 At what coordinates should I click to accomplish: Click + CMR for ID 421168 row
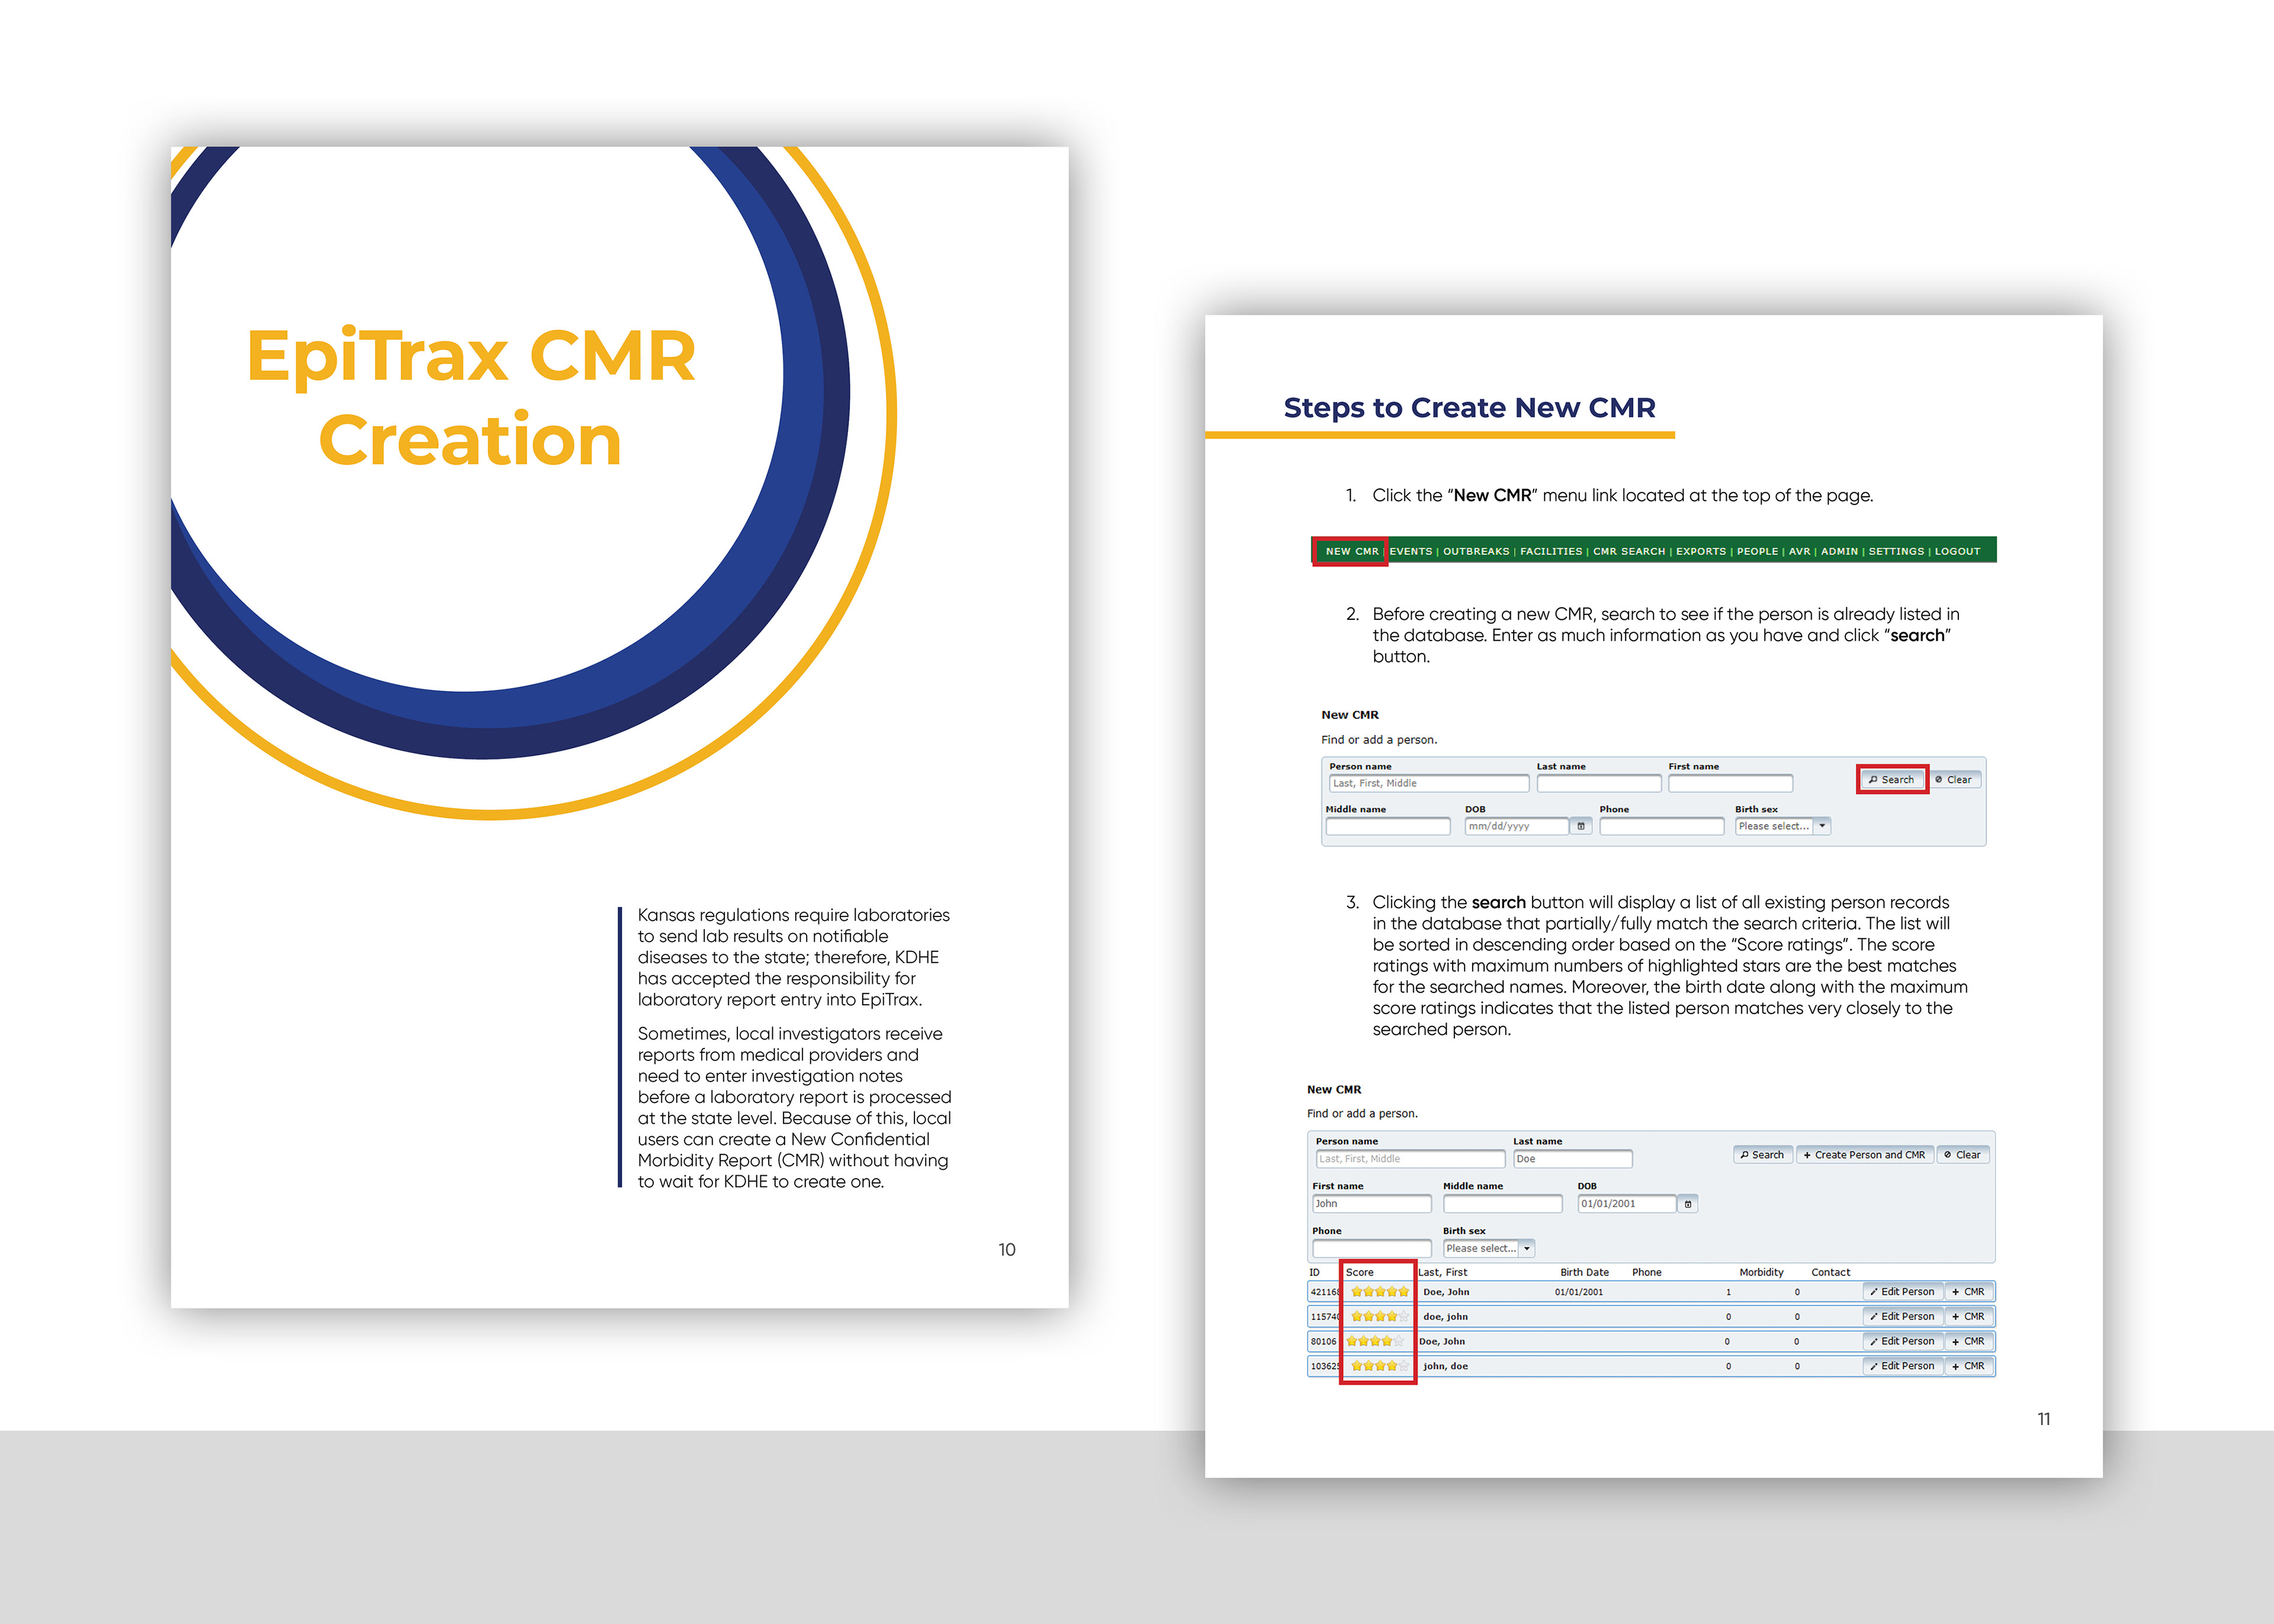[1968, 1292]
